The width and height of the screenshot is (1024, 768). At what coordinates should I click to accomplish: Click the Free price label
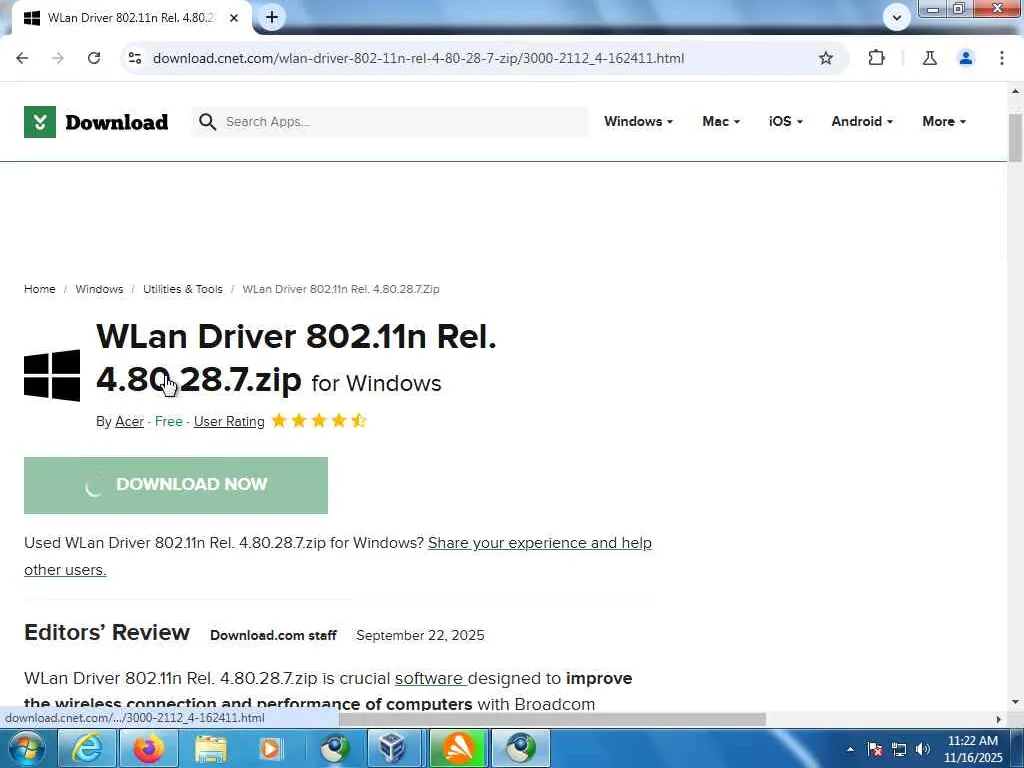[168, 421]
